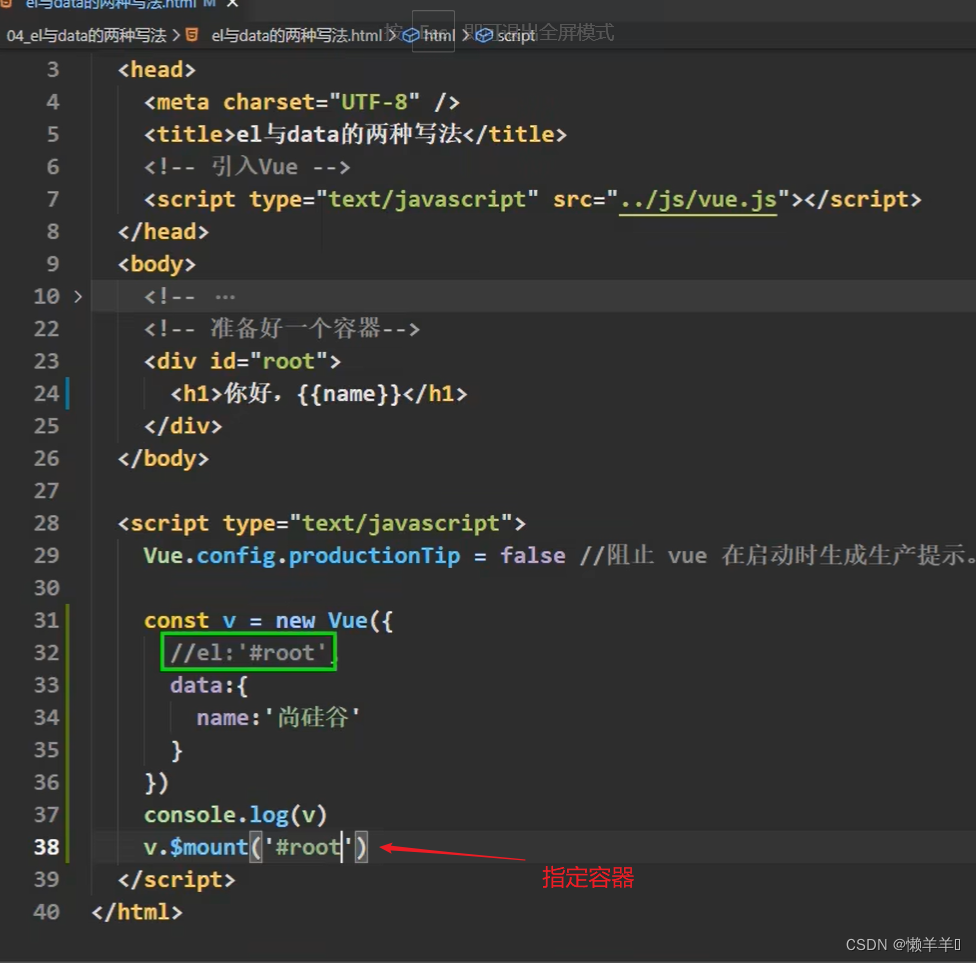The image size is (976, 963).
Task: Click the '#root' argument on line 38
Action: tap(309, 848)
